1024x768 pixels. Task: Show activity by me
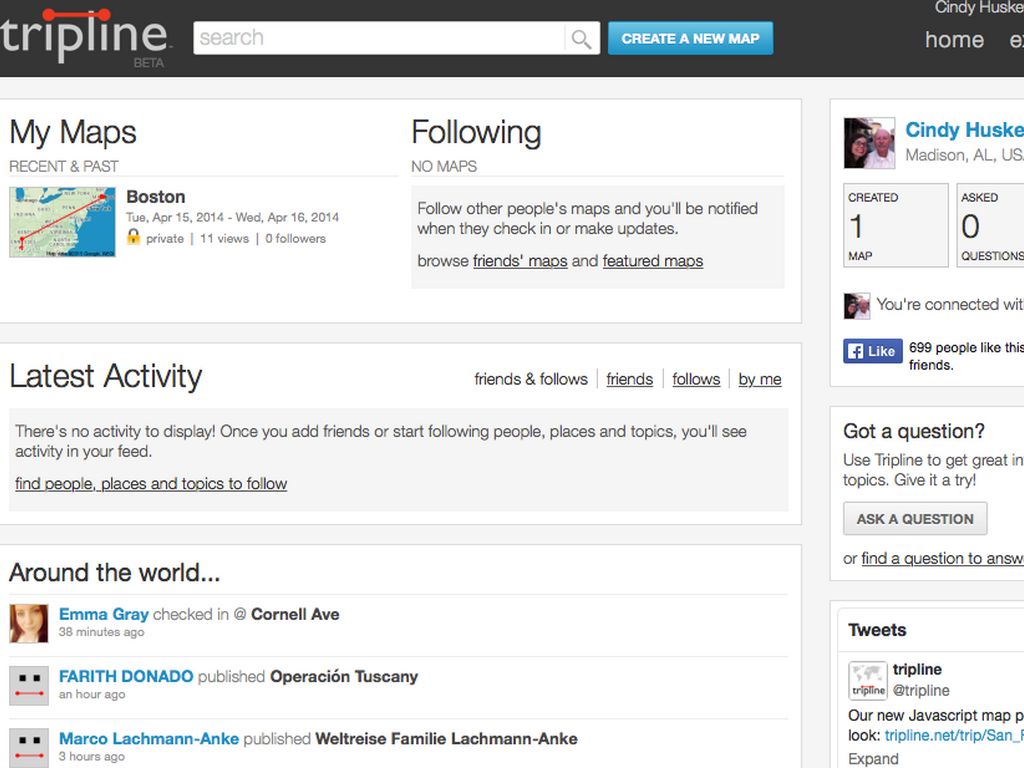(760, 379)
